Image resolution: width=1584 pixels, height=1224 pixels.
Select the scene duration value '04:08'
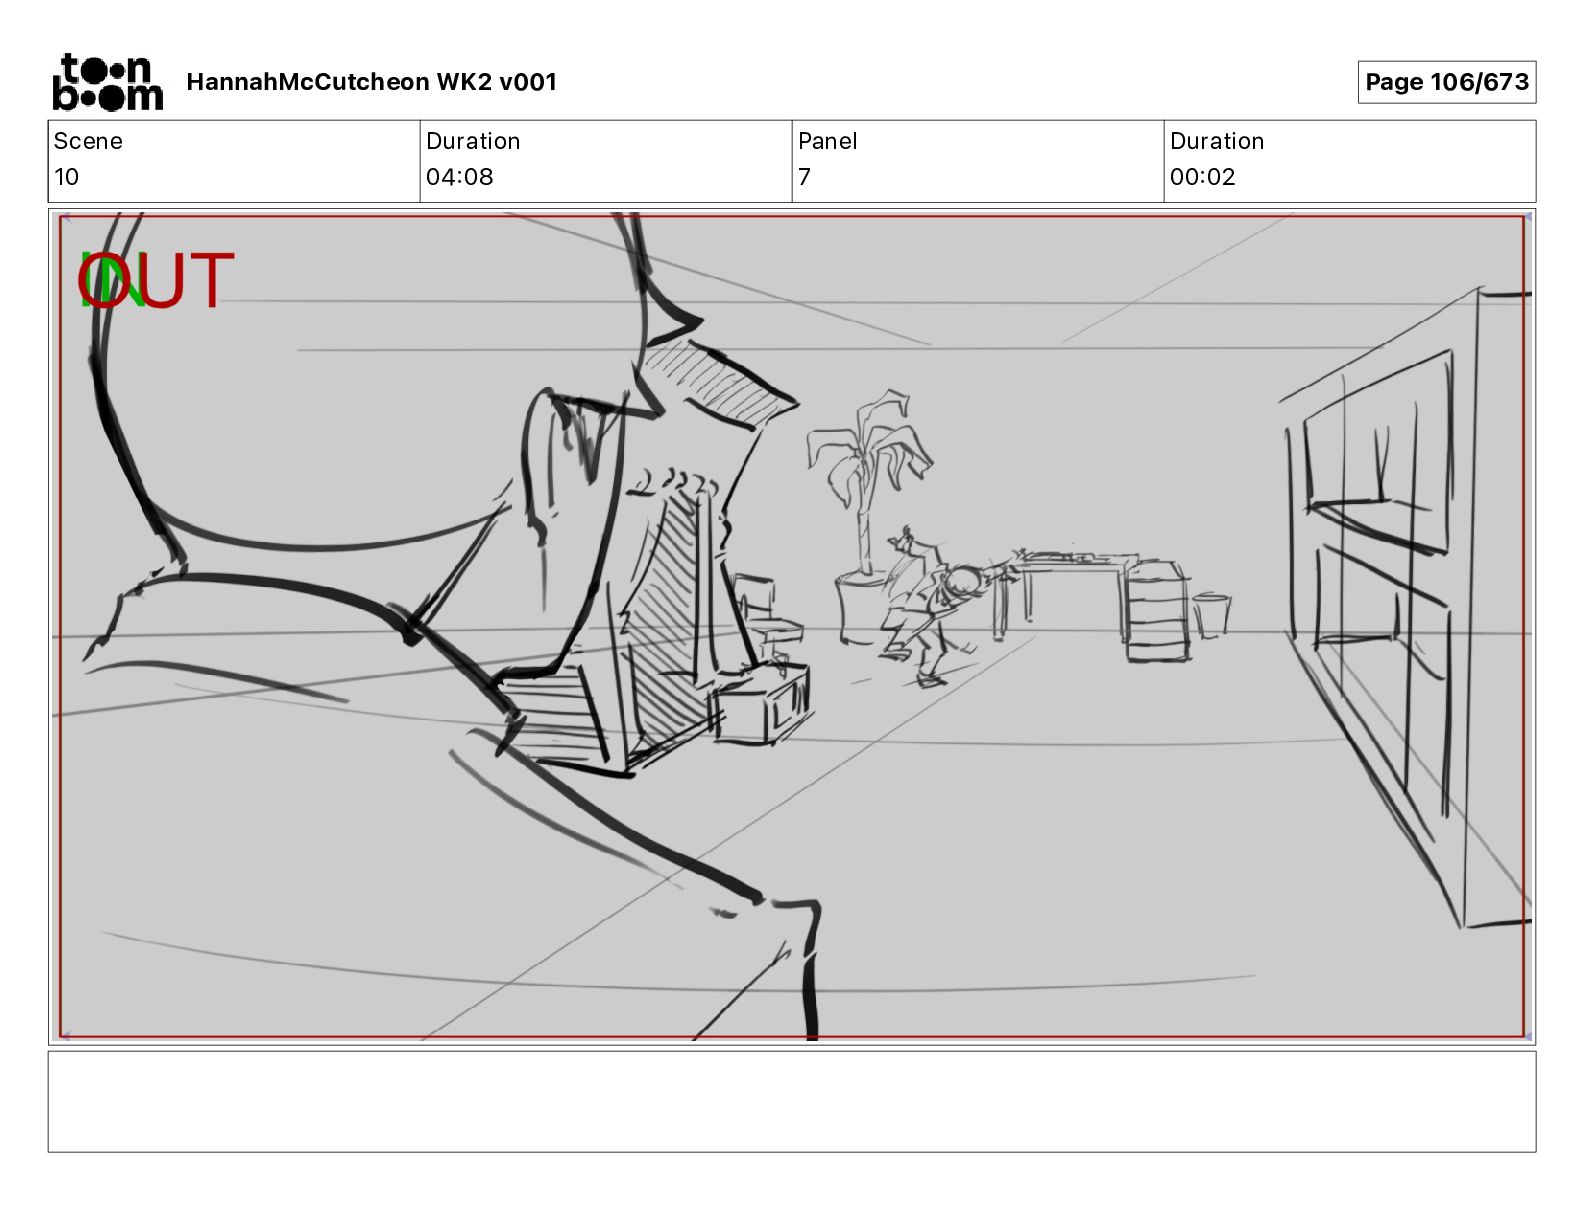460,177
